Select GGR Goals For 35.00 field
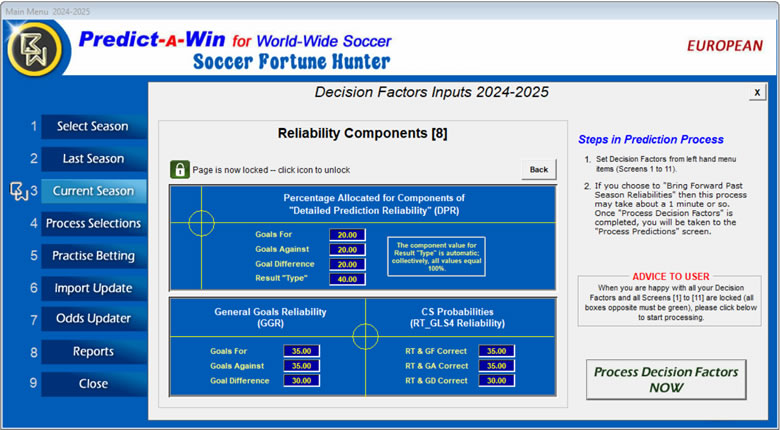The image size is (780, 430). (x=301, y=351)
